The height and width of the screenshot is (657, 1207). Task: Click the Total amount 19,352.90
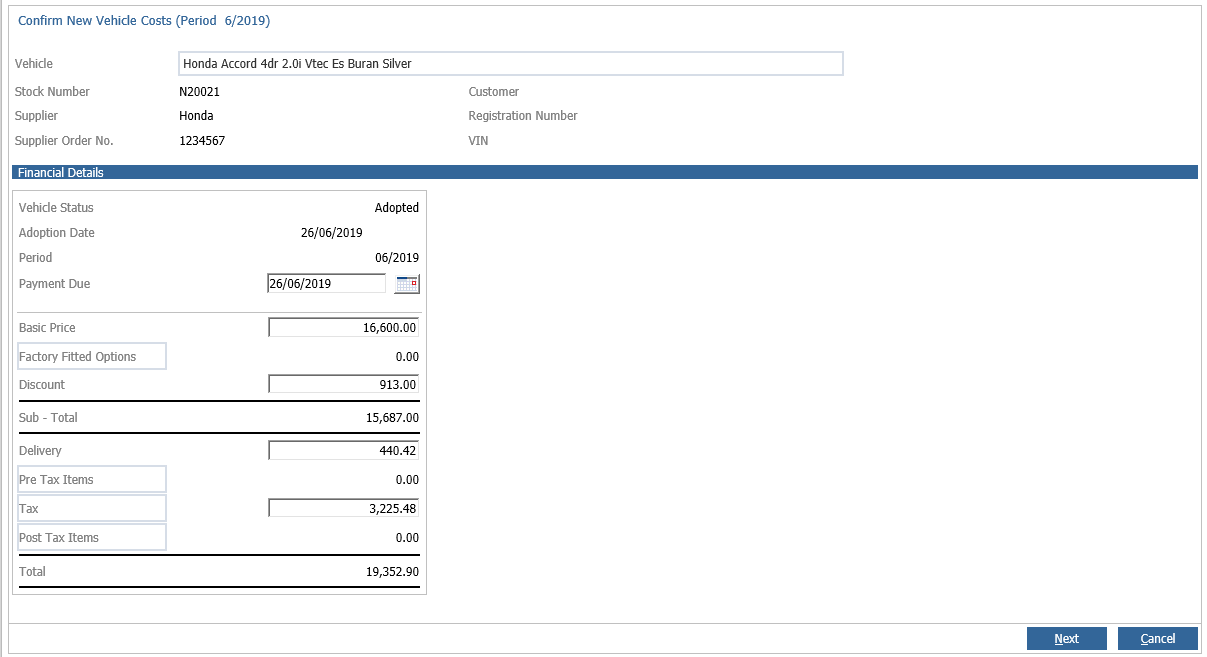click(x=393, y=572)
